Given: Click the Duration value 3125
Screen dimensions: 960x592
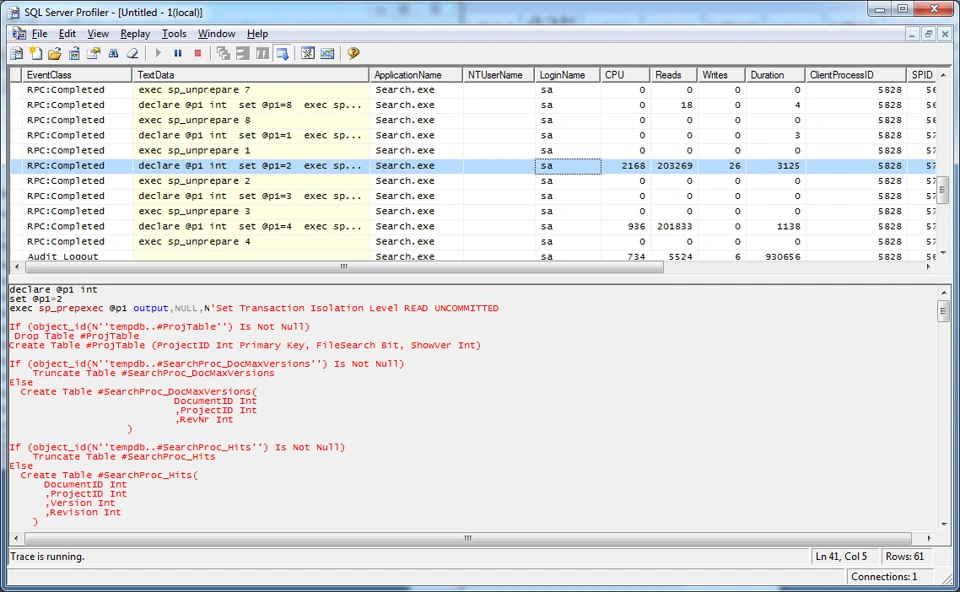Looking at the screenshot, I should [788, 166].
